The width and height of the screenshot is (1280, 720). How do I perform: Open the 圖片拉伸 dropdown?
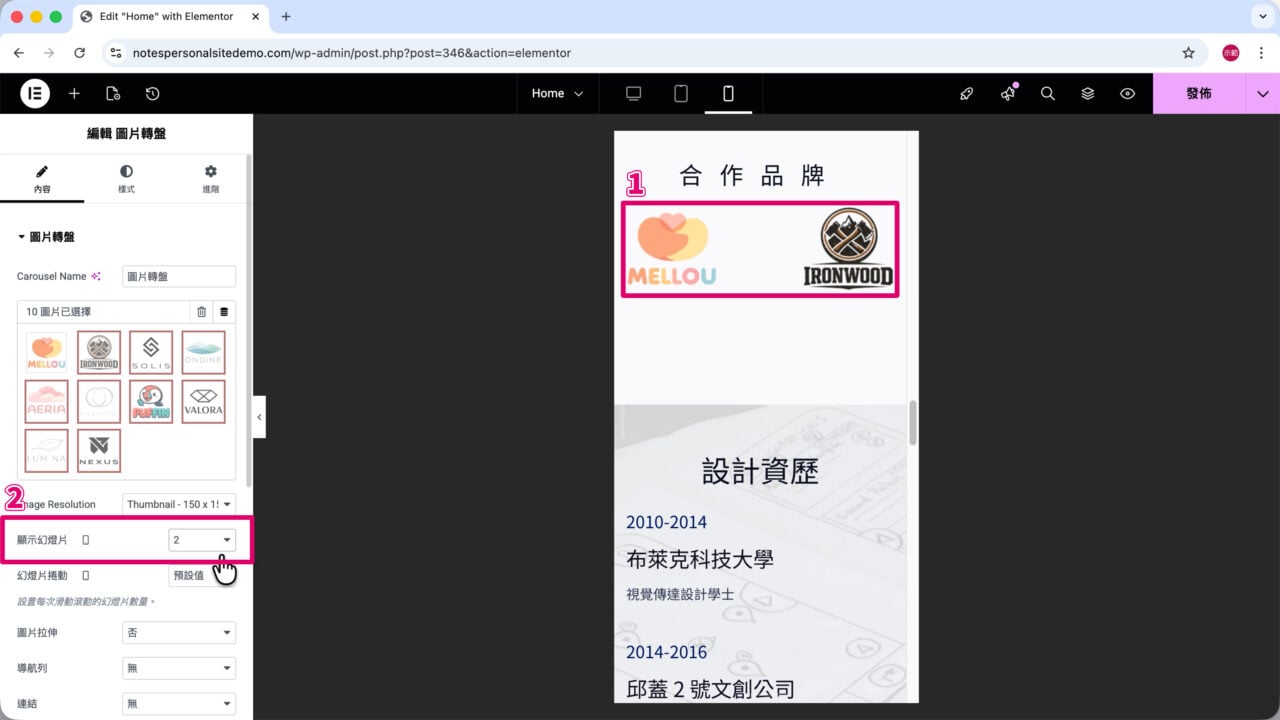pos(179,633)
